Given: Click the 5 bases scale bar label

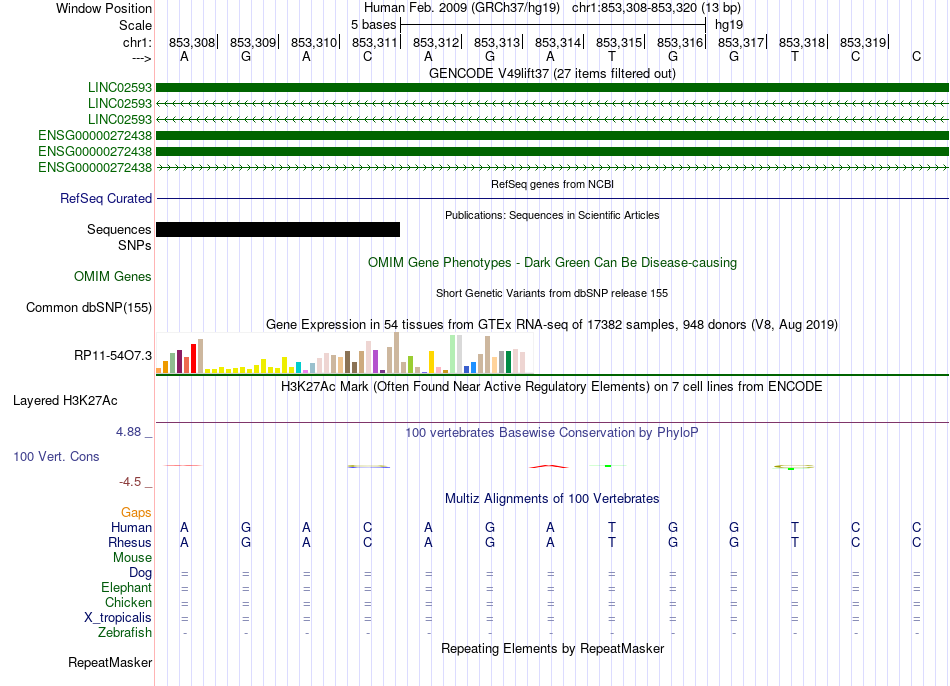Looking at the screenshot, I should pos(373,25).
